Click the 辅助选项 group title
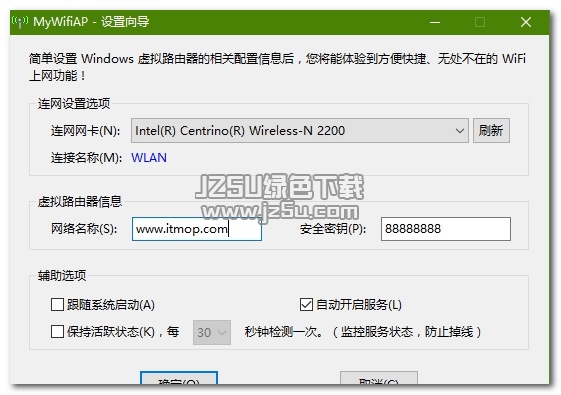This screenshot has width=561, height=395. [62, 275]
